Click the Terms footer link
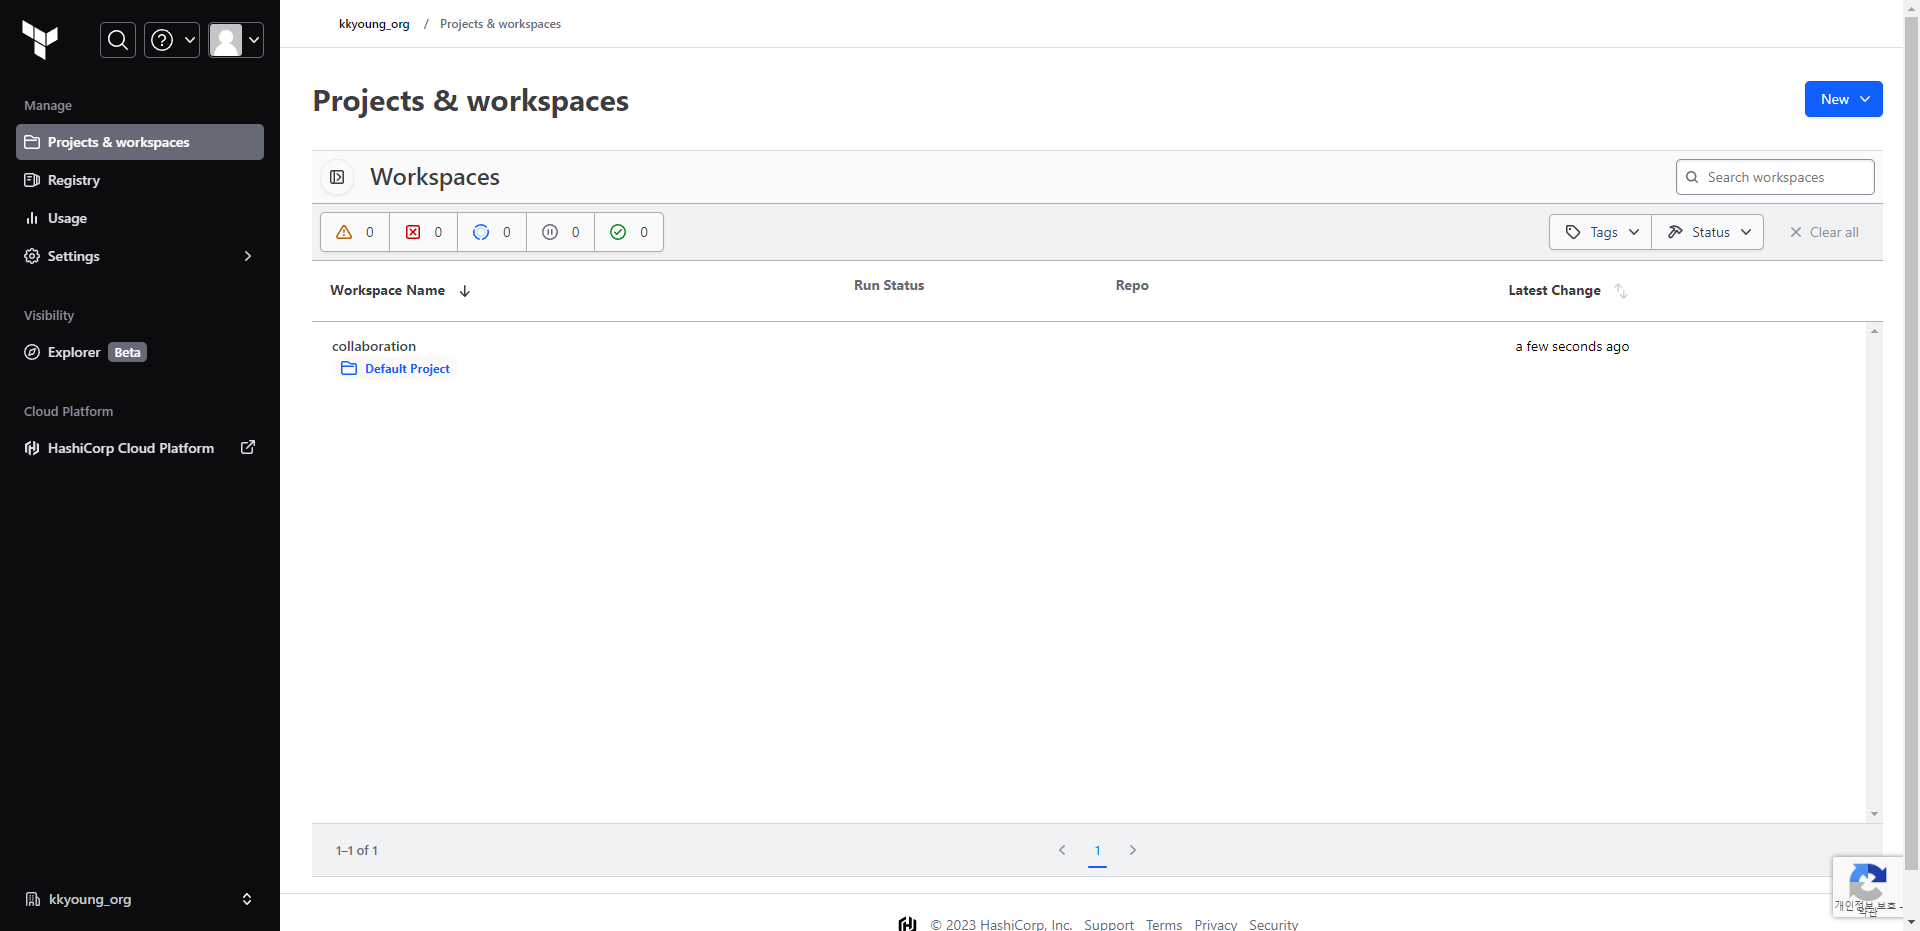 1164,925
